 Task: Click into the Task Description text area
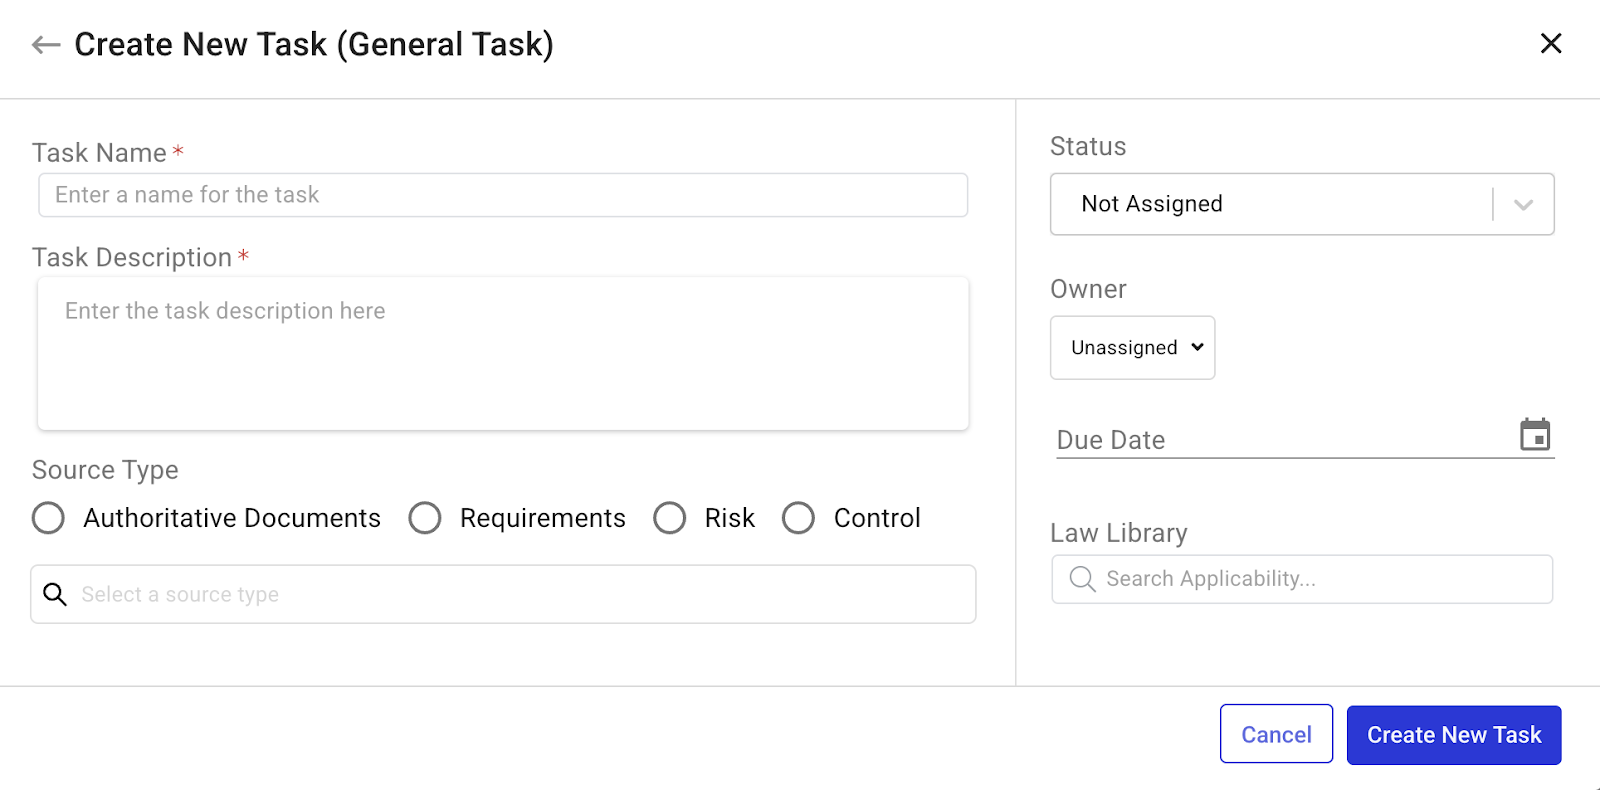click(502, 354)
